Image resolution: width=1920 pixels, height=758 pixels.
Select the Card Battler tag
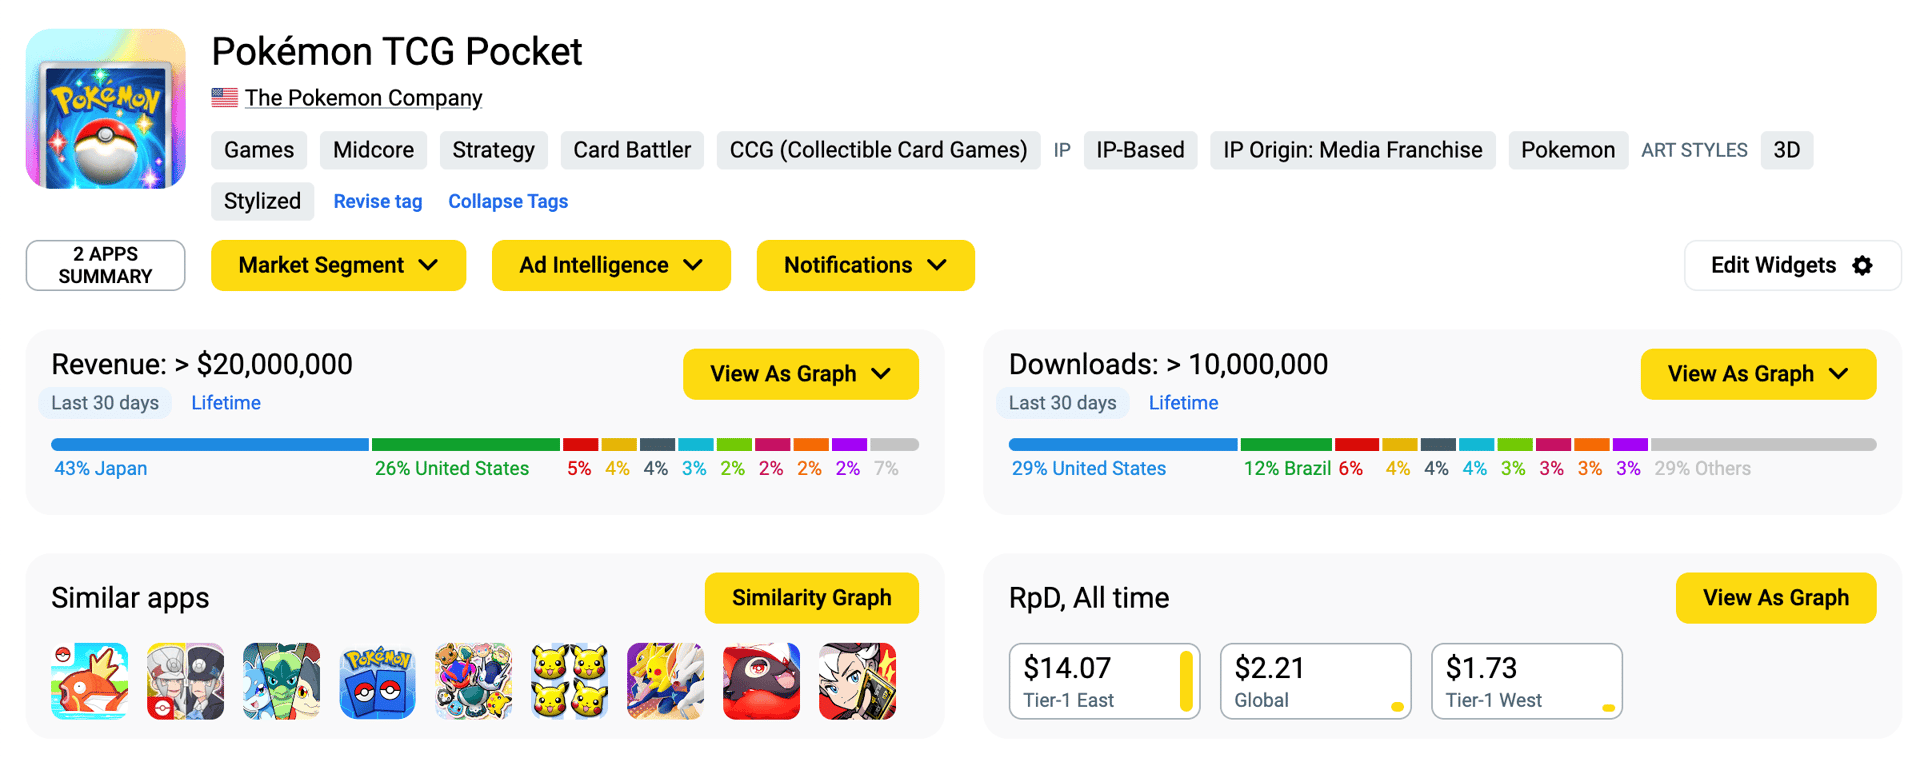pyautogui.click(x=632, y=150)
